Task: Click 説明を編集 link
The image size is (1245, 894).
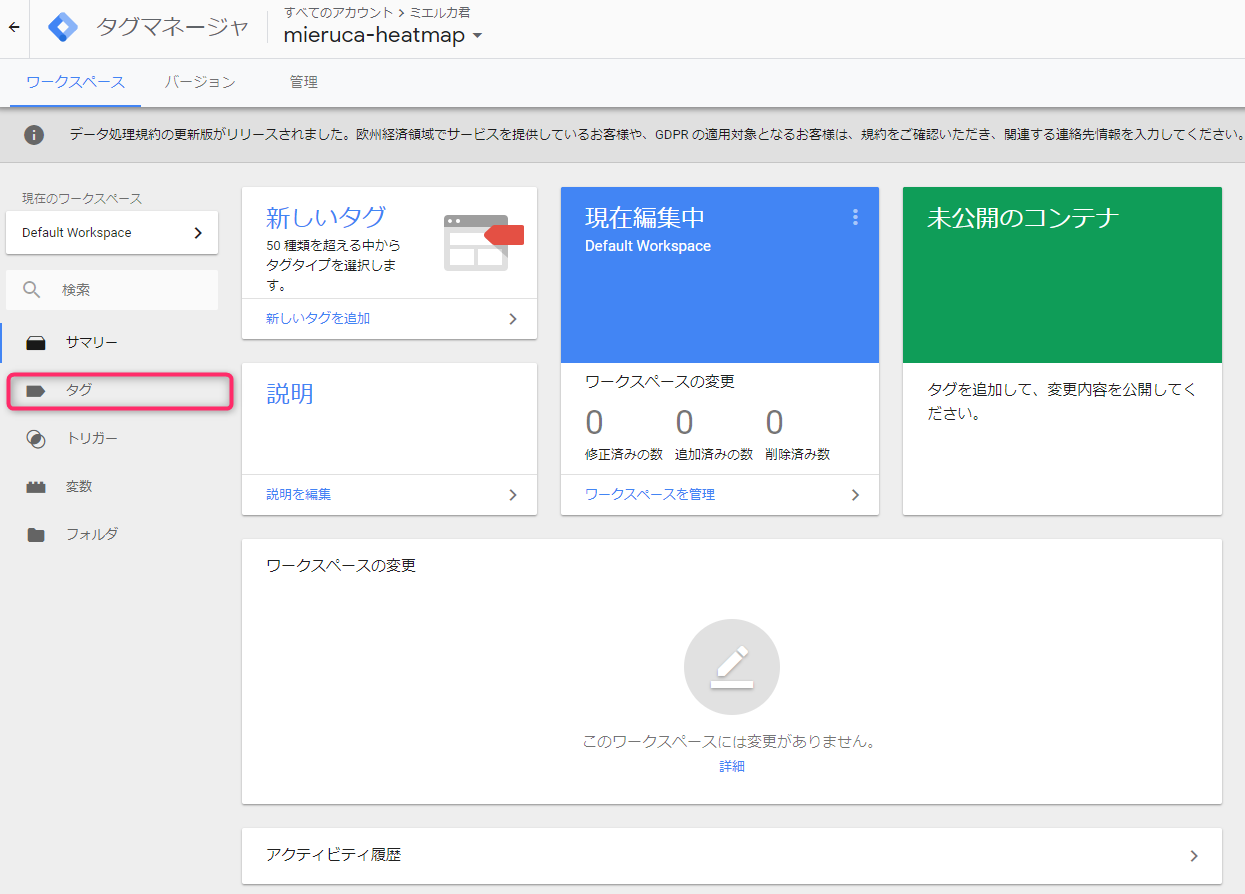Action: coord(298,495)
